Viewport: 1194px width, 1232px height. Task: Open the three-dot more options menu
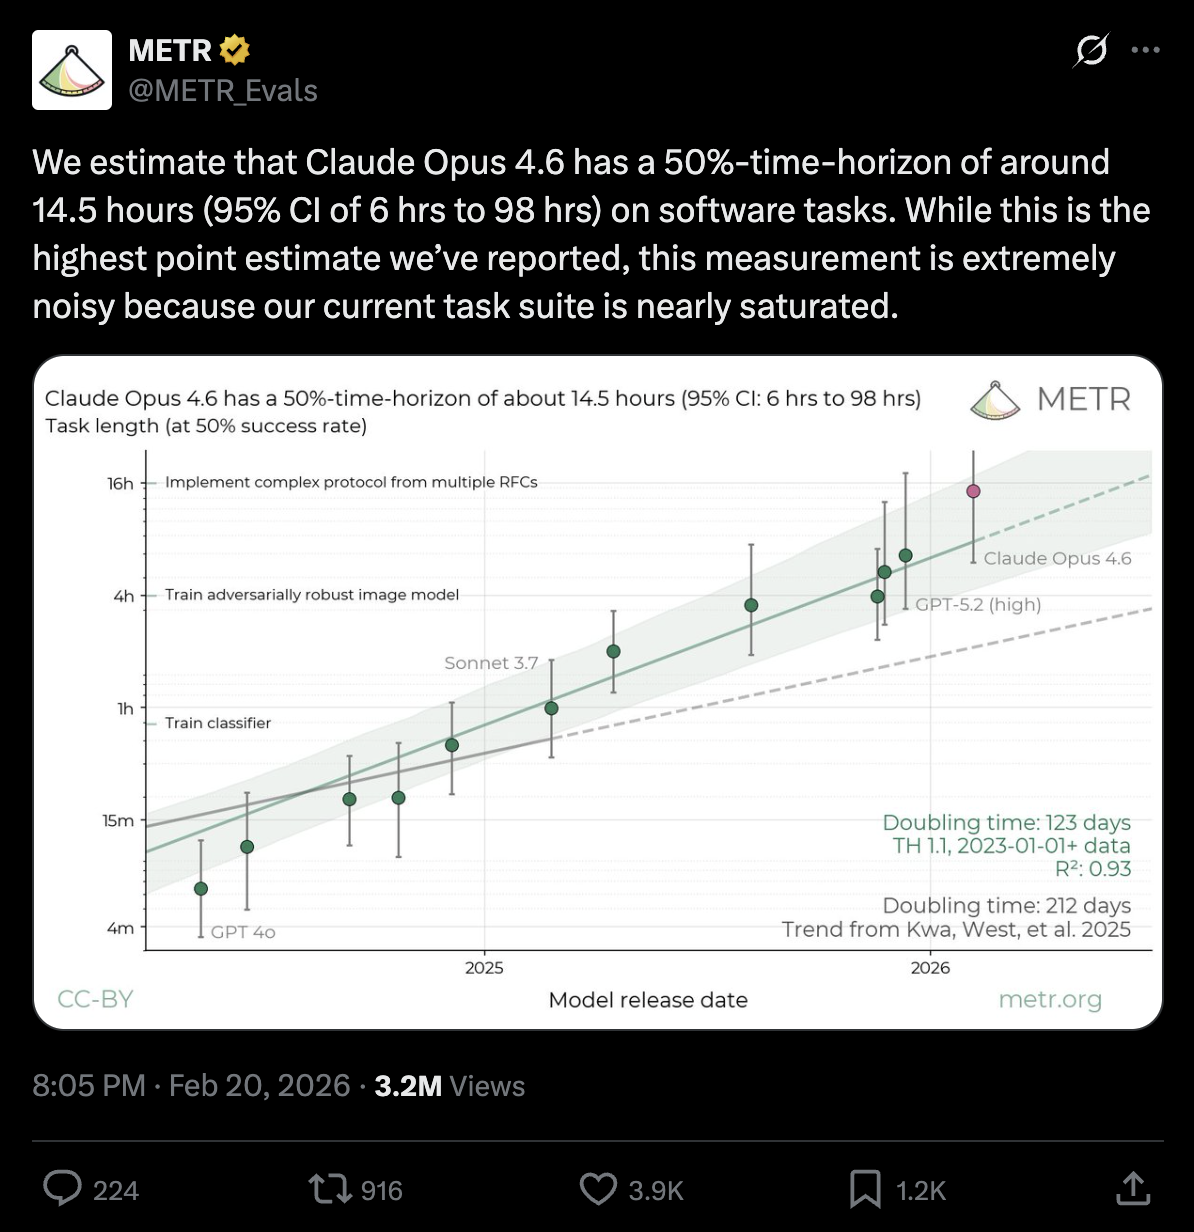[1146, 50]
